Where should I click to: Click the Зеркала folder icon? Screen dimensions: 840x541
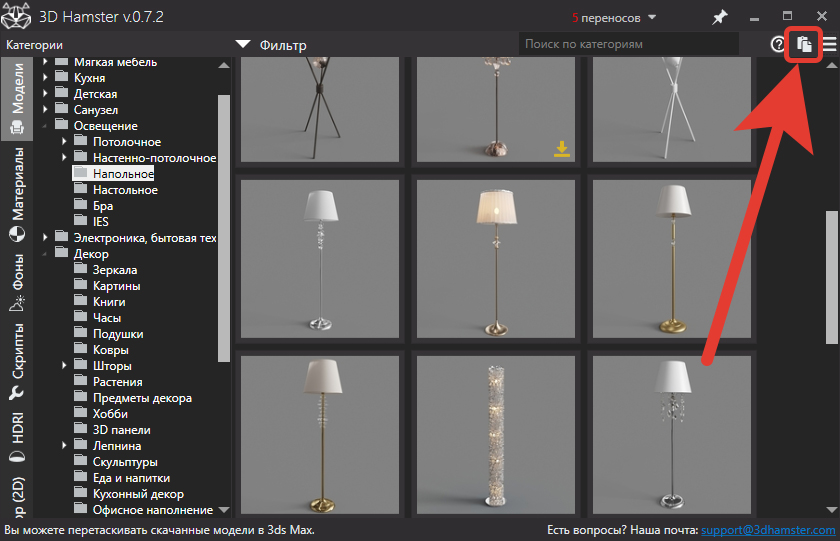80,269
